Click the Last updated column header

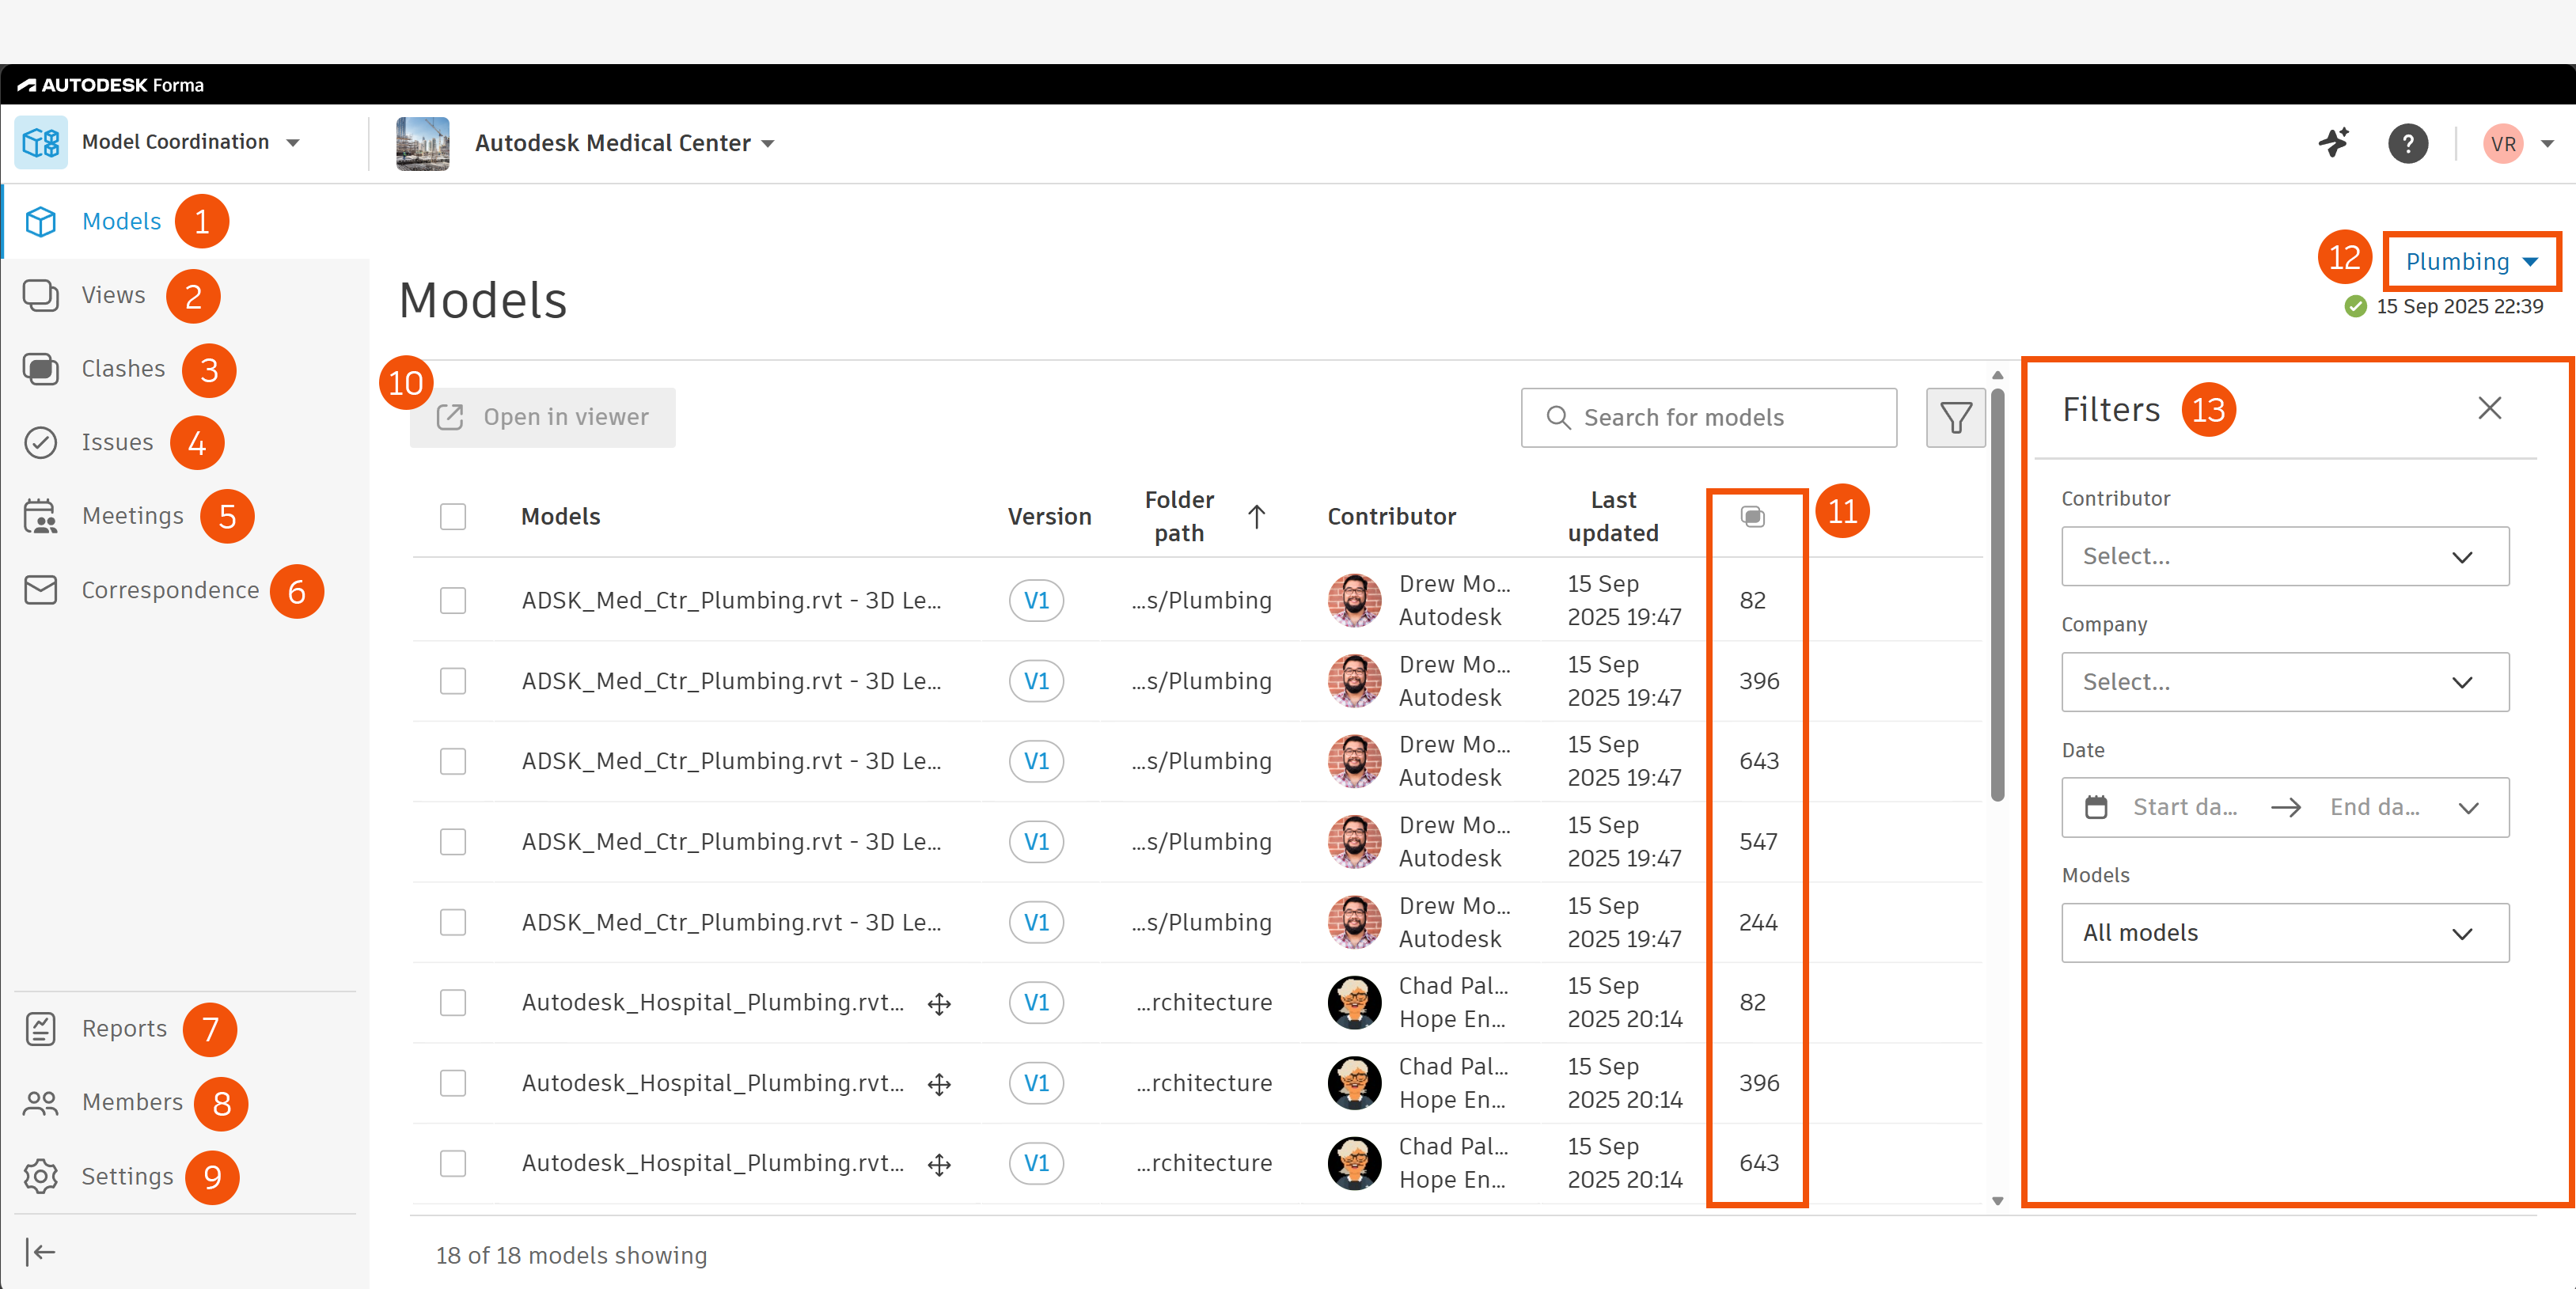tap(1612, 516)
